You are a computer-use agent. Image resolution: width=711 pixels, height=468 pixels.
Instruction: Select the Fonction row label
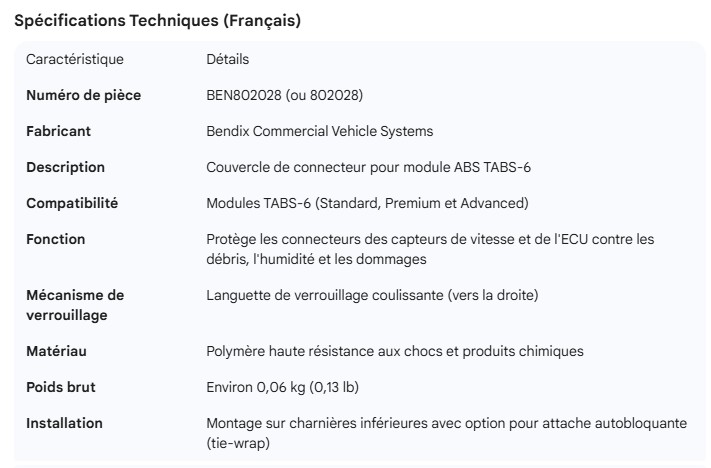(56, 239)
